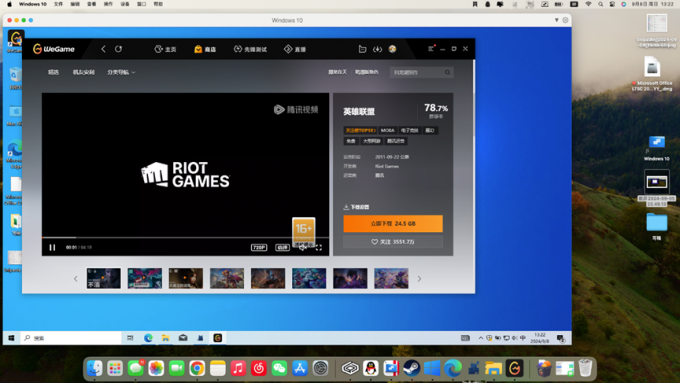Select the fourth game screenshot thumbnail
The width and height of the screenshot is (680, 383).
[227, 278]
